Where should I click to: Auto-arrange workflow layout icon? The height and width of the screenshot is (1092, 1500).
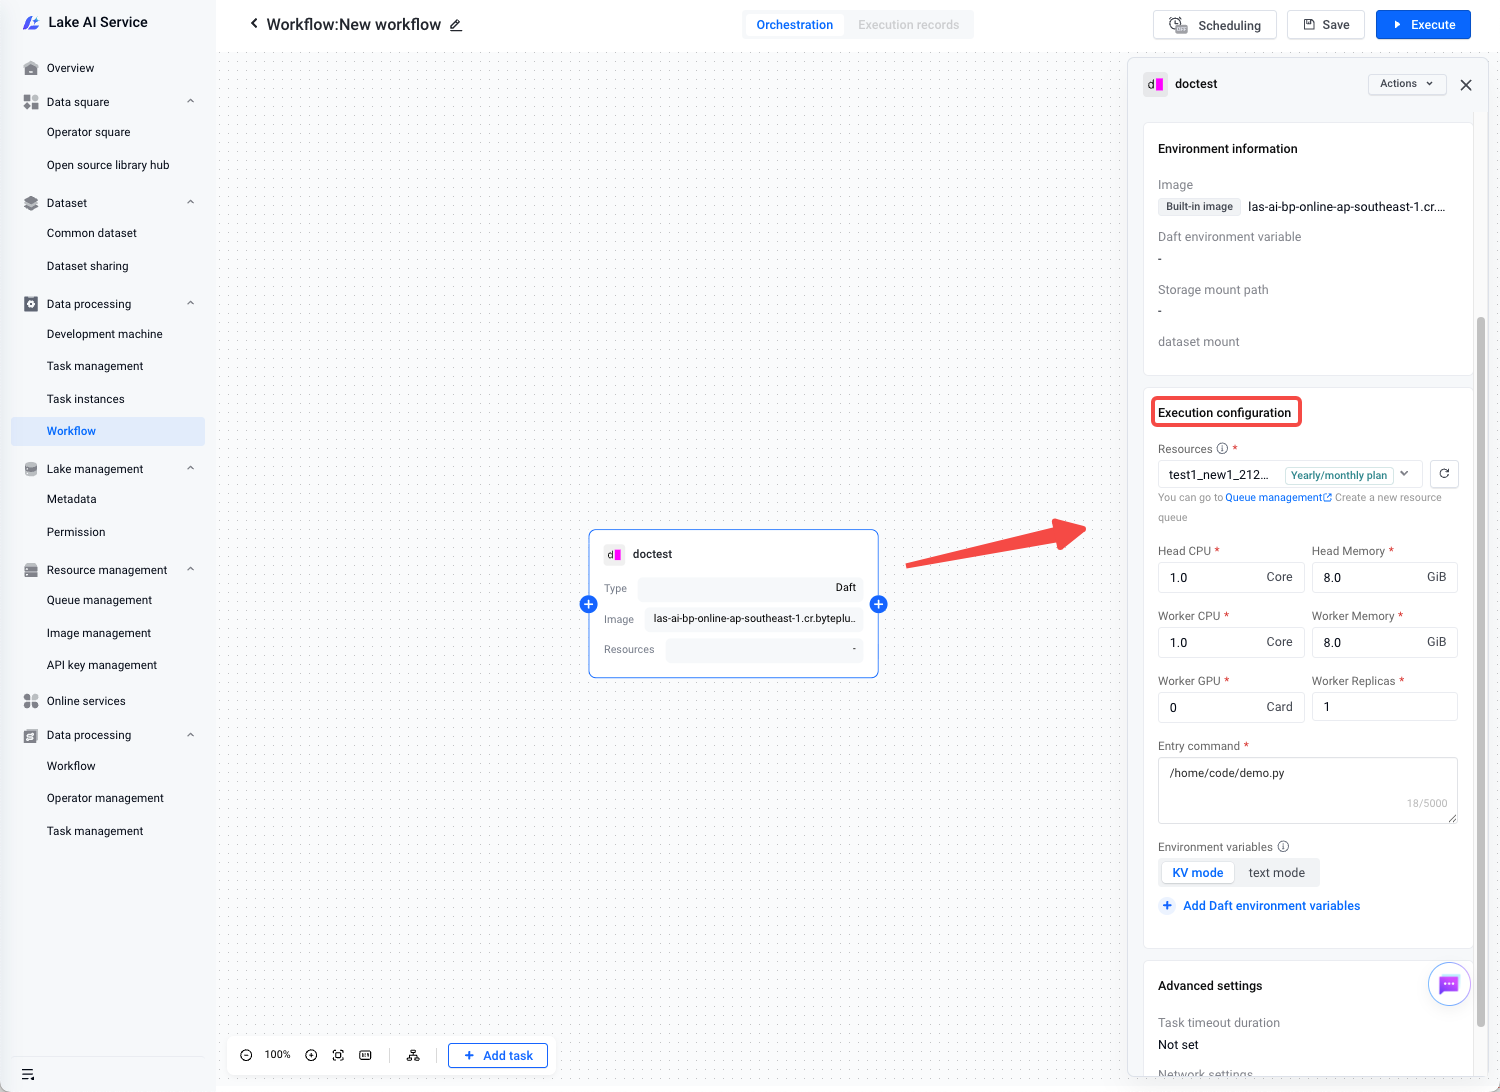pos(413,1055)
